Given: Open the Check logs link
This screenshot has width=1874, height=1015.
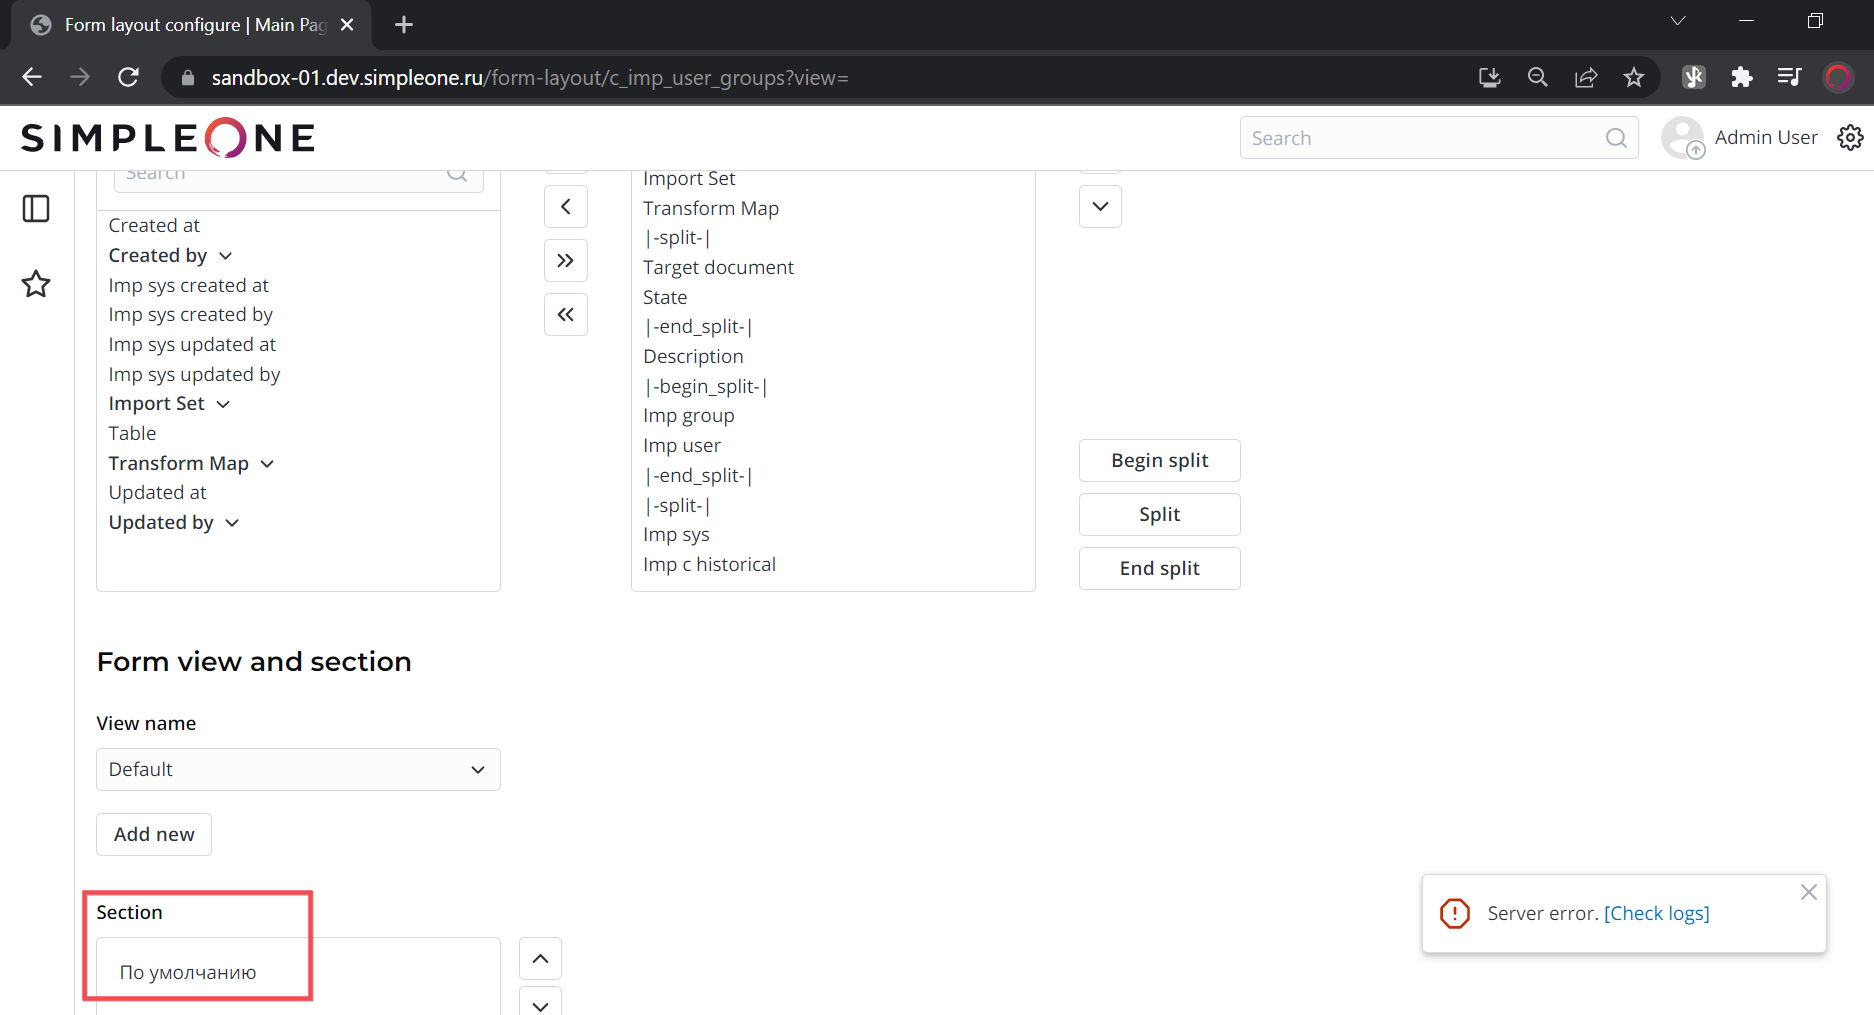Looking at the screenshot, I should coord(1656,914).
